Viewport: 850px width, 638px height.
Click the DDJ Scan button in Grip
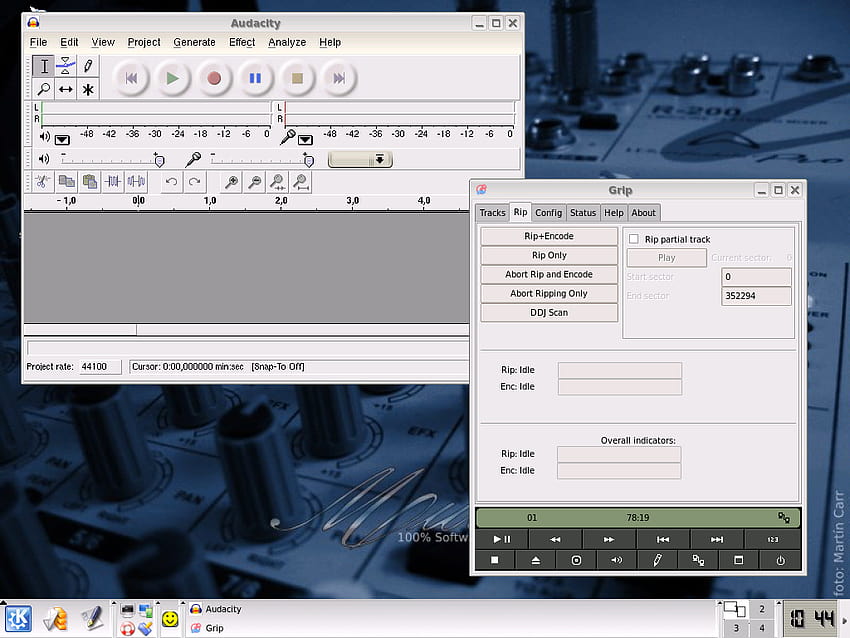(549, 313)
